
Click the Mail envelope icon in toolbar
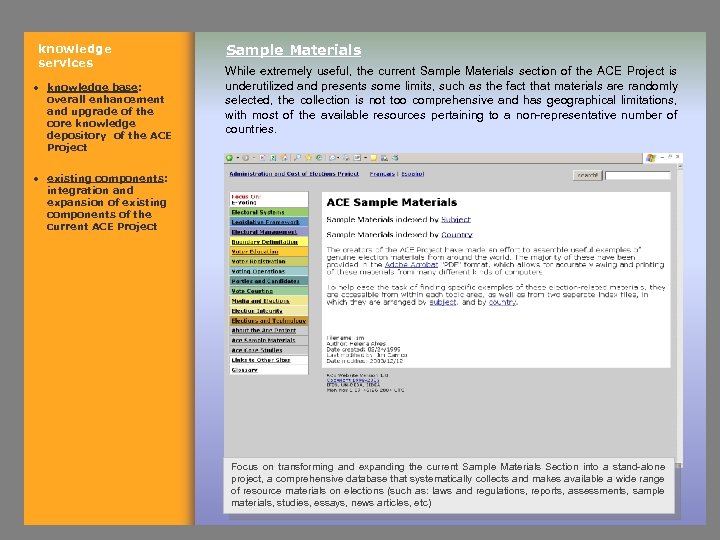click(x=332, y=158)
